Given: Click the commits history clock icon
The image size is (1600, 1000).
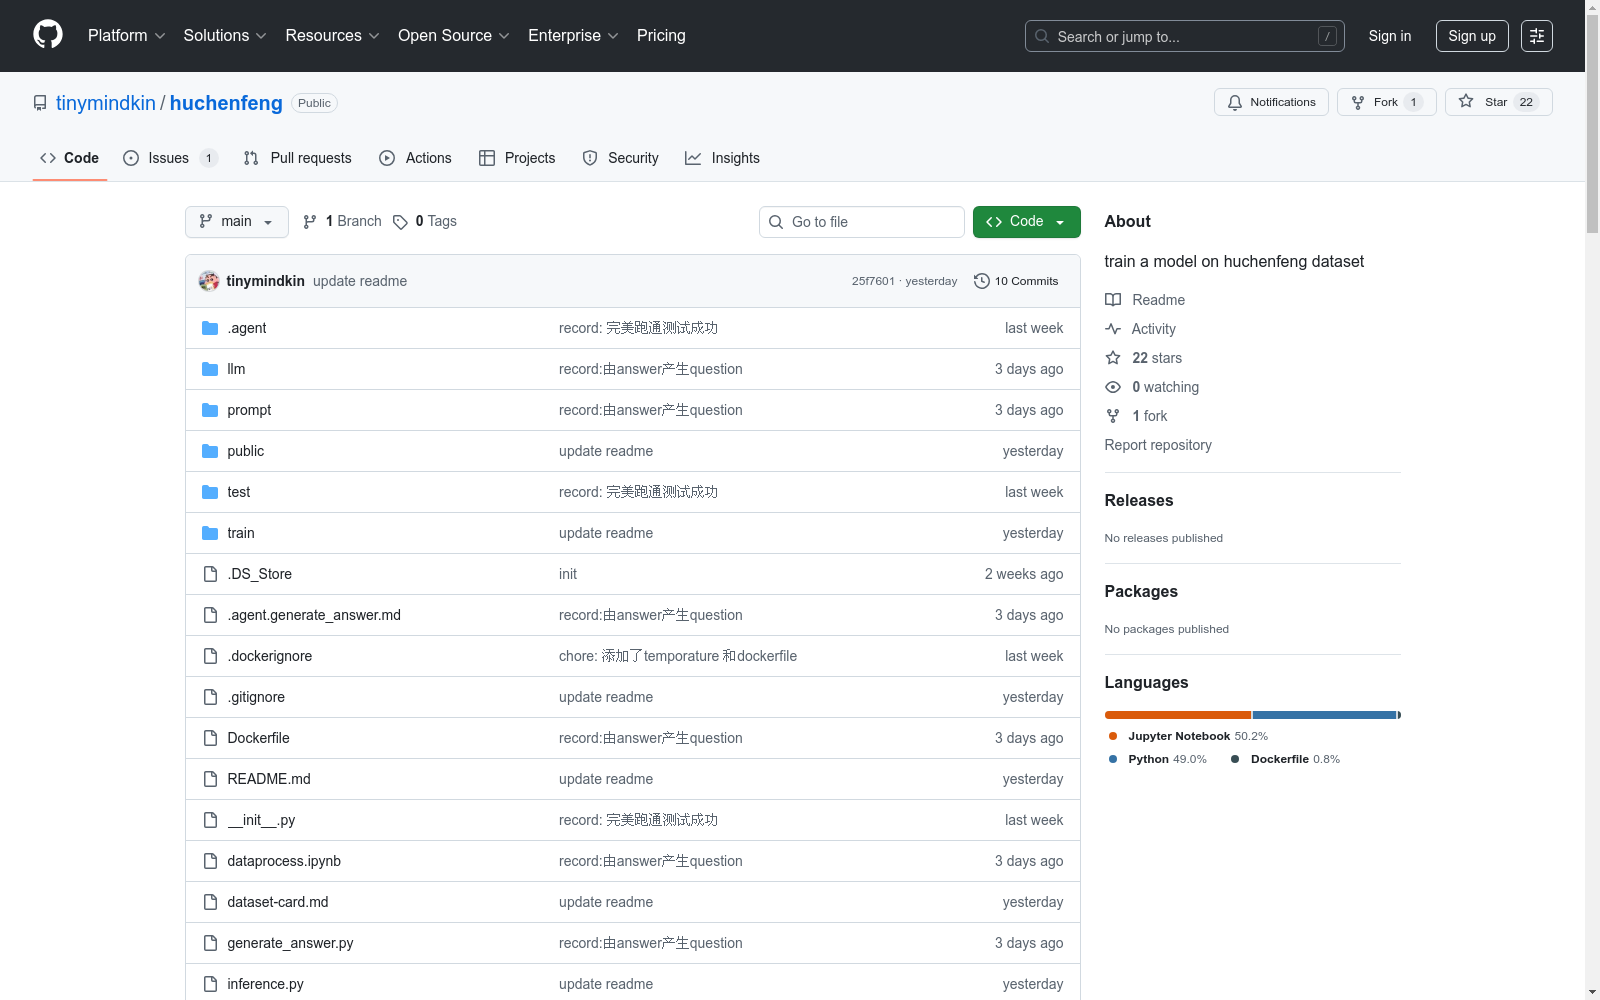Looking at the screenshot, I should pos(982,281).
